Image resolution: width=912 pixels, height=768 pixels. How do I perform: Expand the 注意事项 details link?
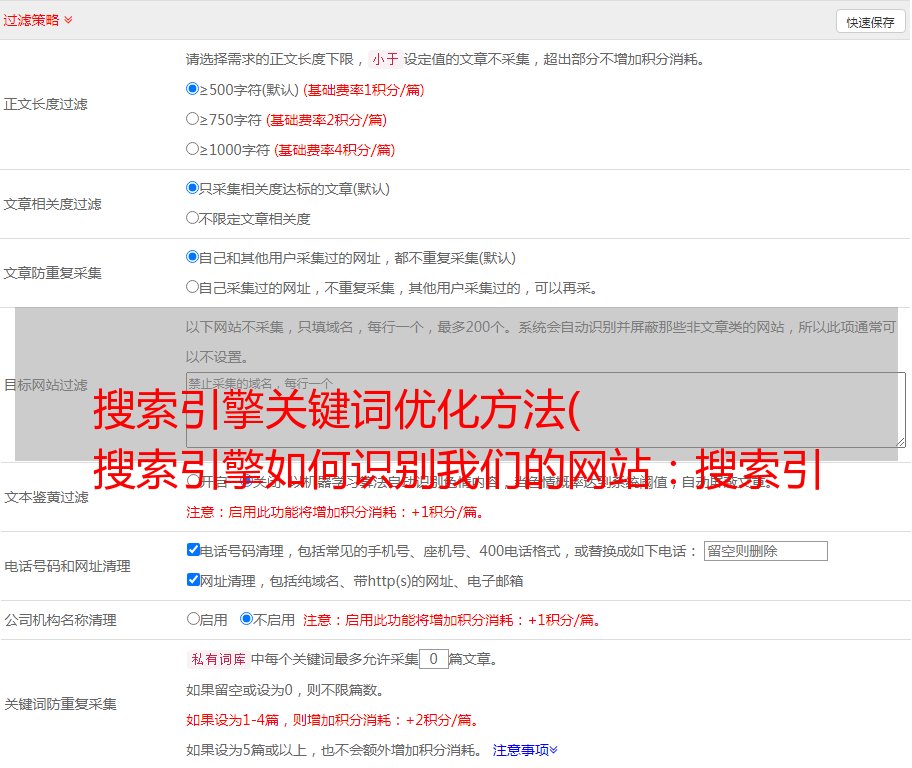click(x=525, y=749)
